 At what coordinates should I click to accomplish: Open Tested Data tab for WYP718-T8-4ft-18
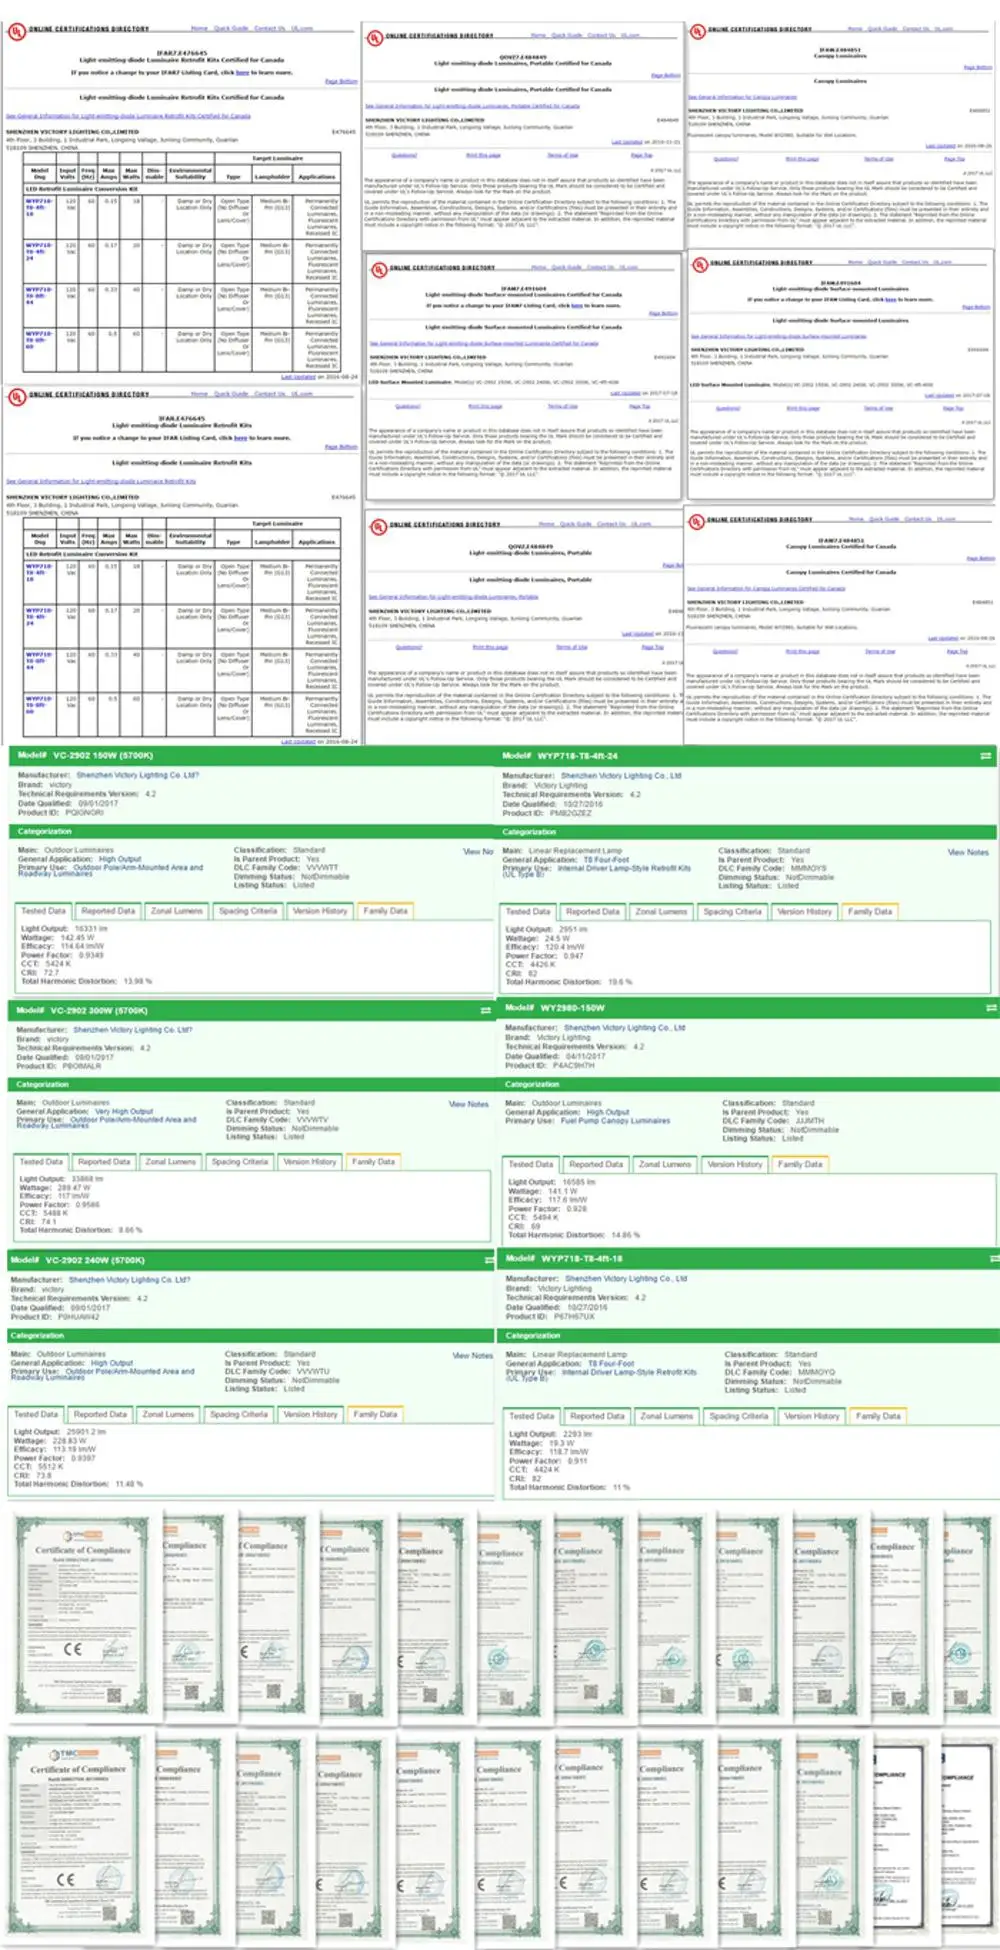click(531, 1416)
